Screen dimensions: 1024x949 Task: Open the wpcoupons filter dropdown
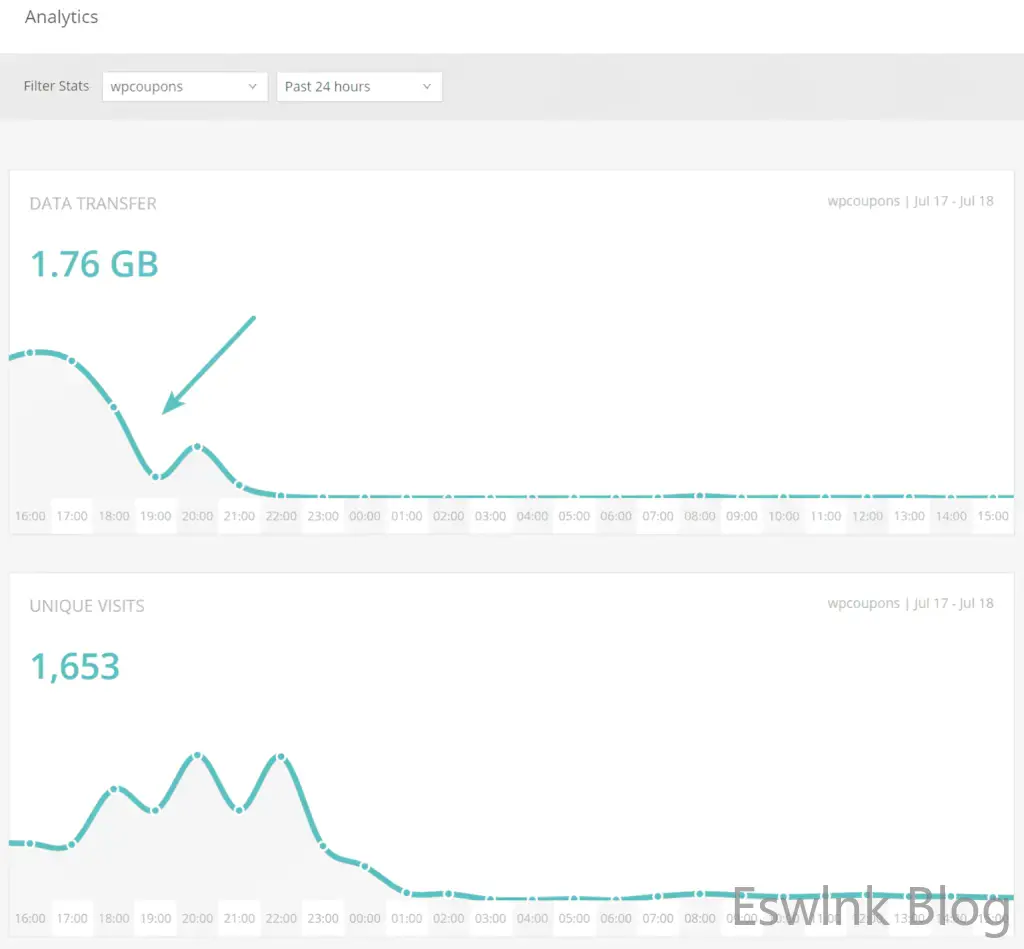coord(184,87)
